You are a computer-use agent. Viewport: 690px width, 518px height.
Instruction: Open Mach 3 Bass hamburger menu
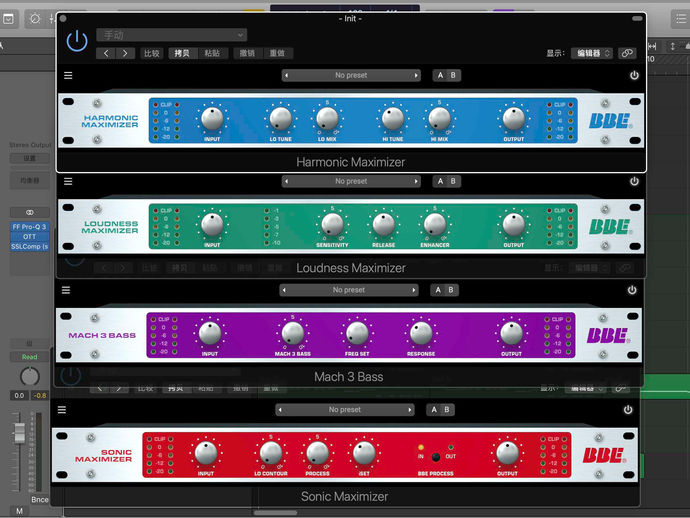point(66,290)
